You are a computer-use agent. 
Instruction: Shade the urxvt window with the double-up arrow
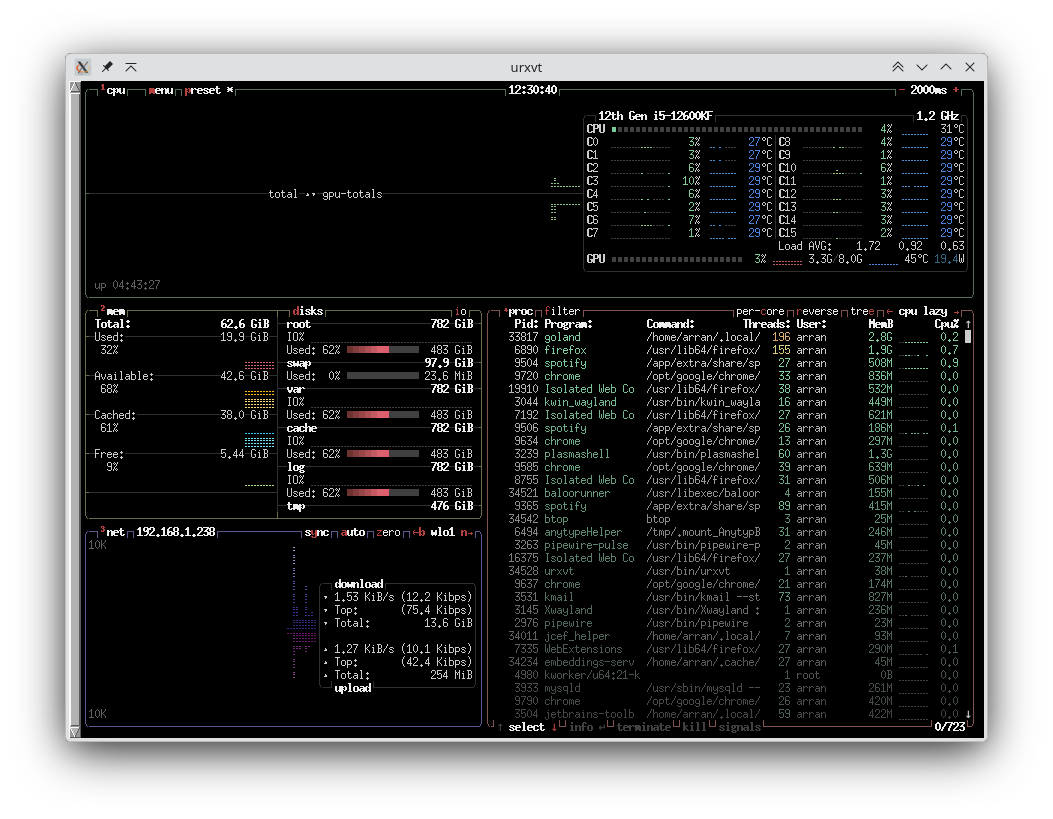click(898, 67)
